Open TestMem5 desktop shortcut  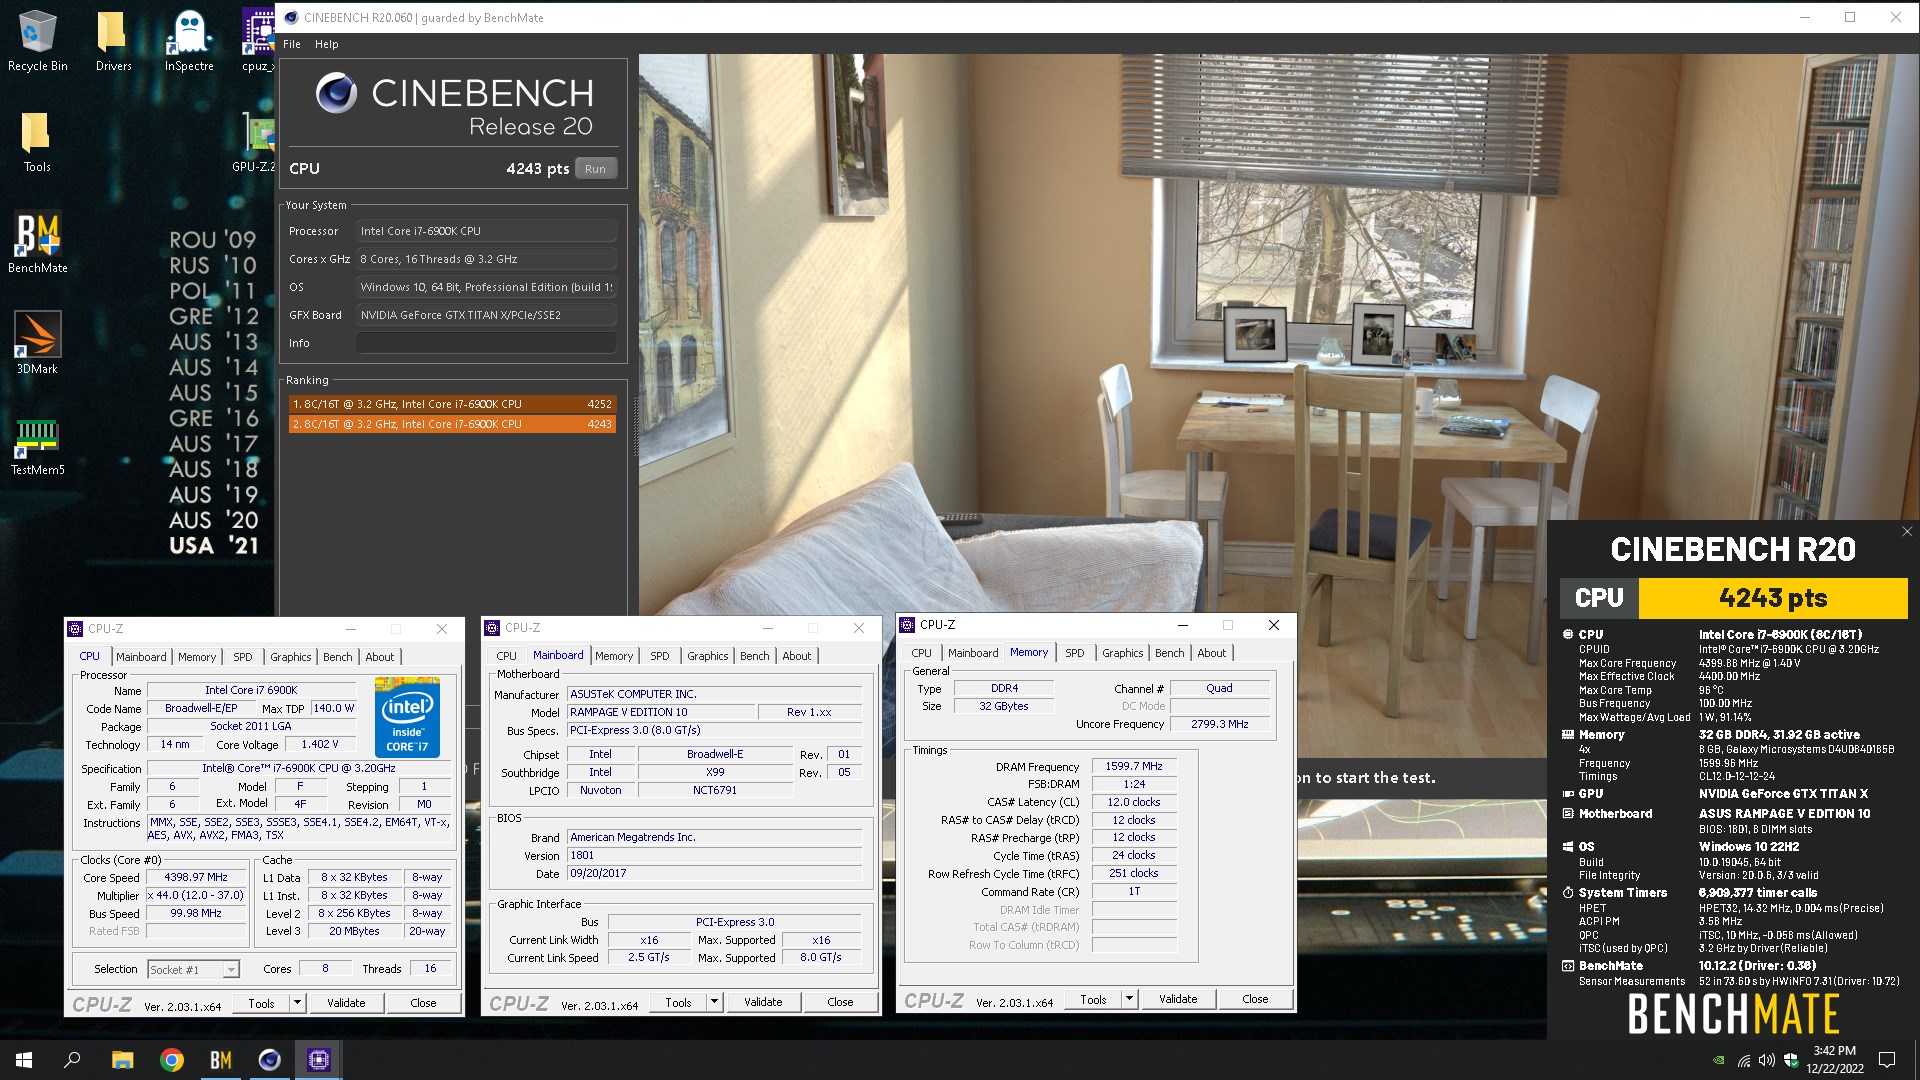pos(37,445)
